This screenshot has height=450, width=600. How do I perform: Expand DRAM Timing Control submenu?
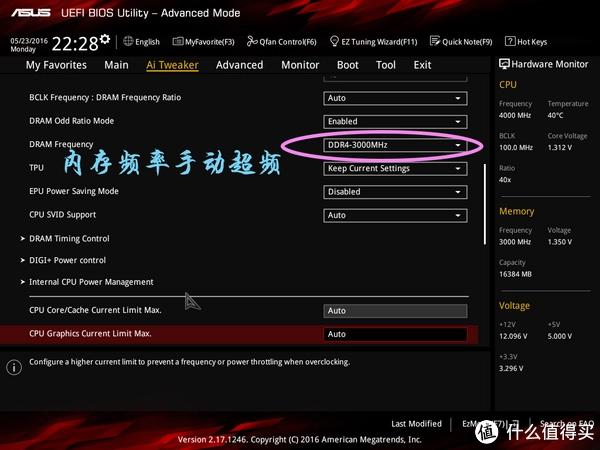tap(69, 239)
